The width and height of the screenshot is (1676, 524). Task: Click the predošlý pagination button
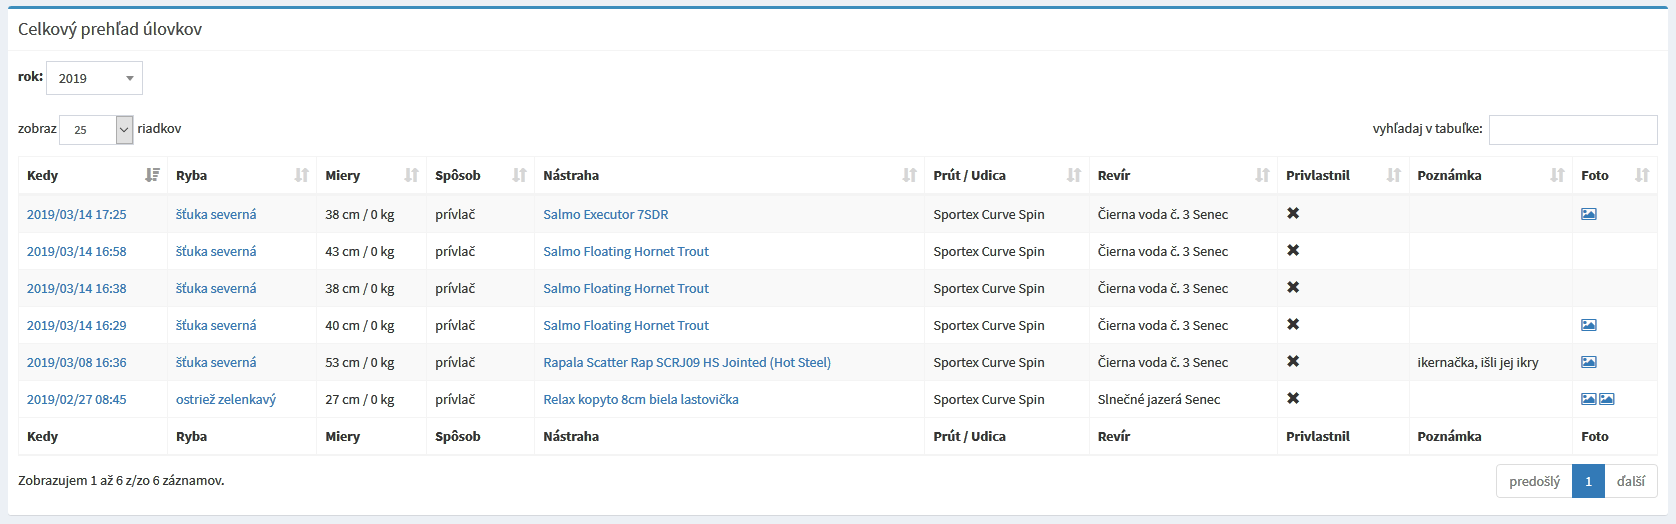coord(1534,481)
